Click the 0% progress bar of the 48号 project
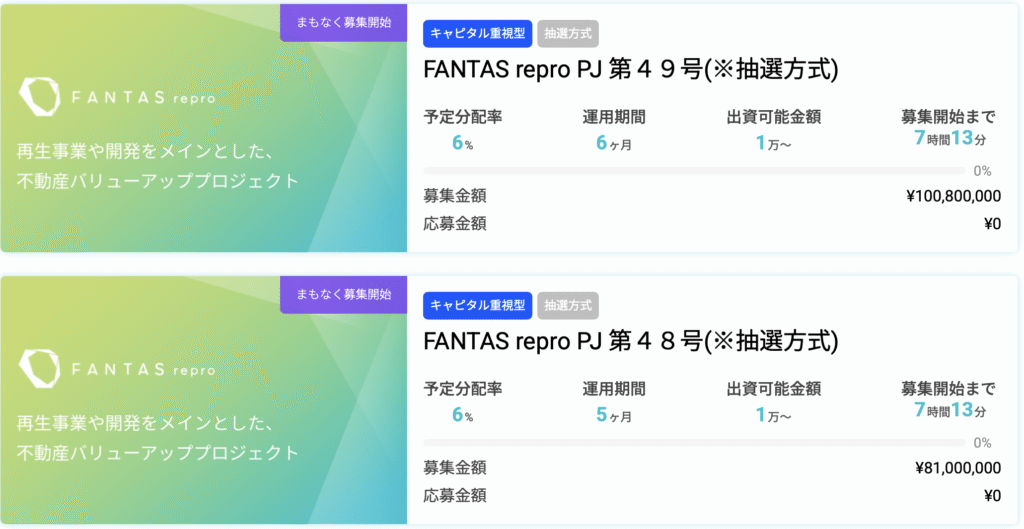The height and width of the screenshot is (529, 1024). click(x=694, y=443)
